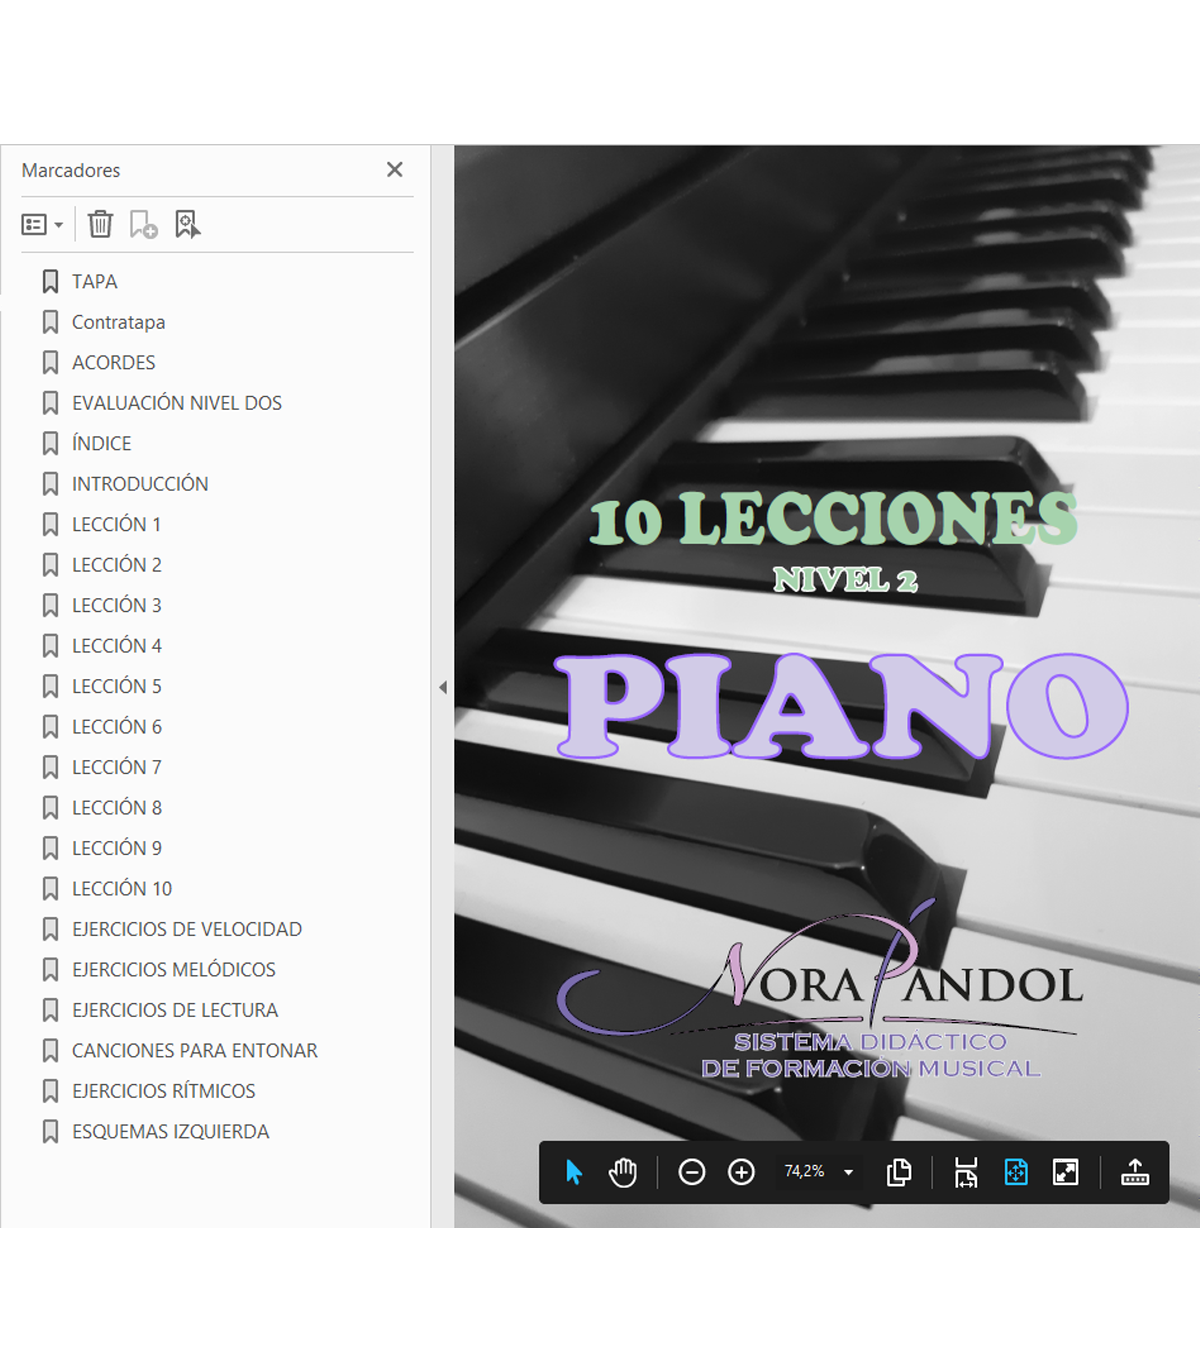Delete selected bookmark with trash icon
1200x1372 pixels.
click(100, 224)
